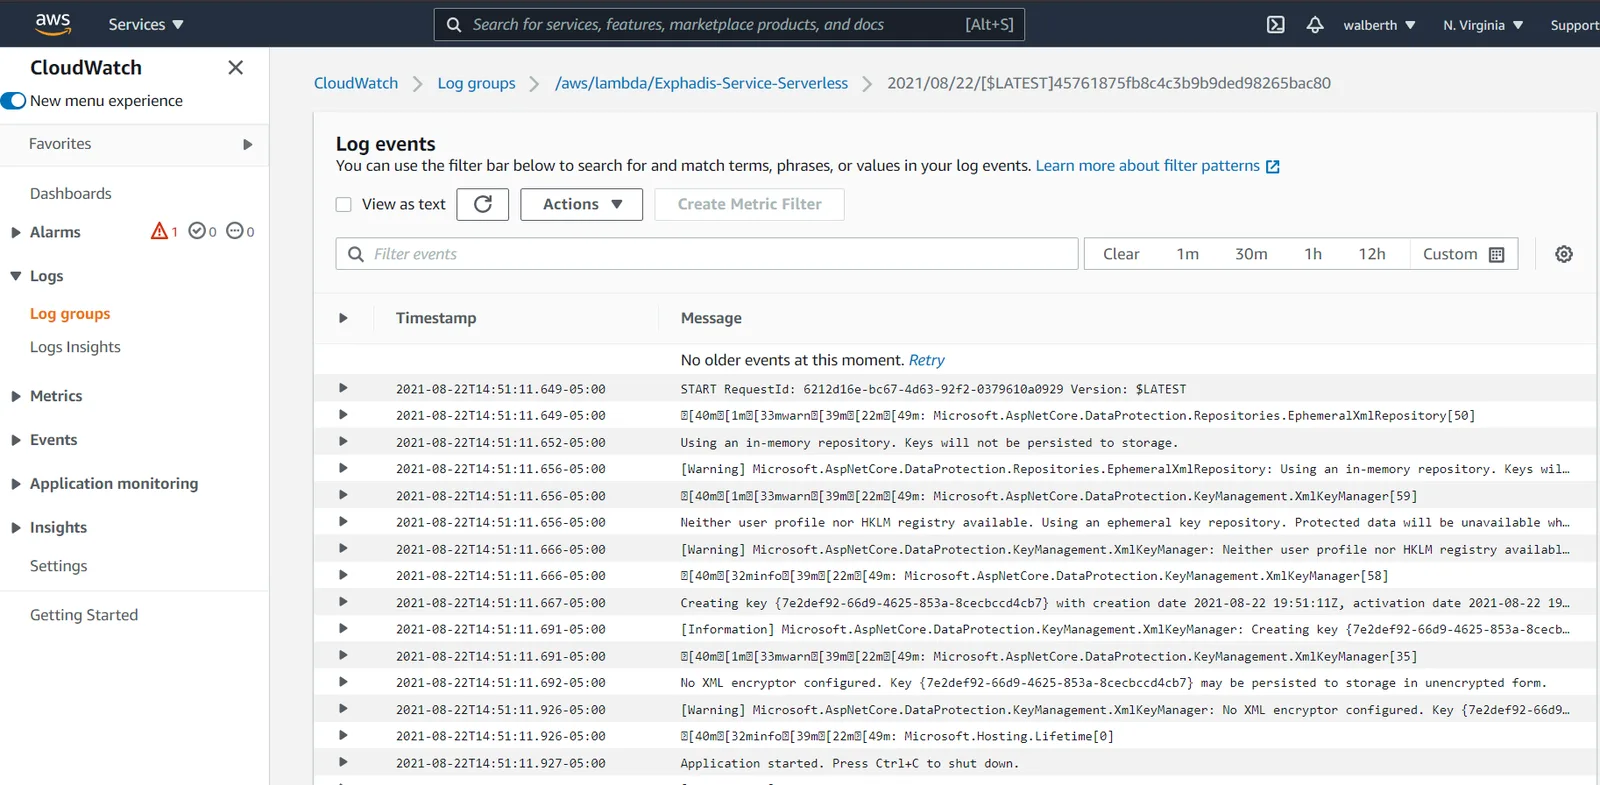Expand the XmlKeyManager[35] log row

pos(343,655)
